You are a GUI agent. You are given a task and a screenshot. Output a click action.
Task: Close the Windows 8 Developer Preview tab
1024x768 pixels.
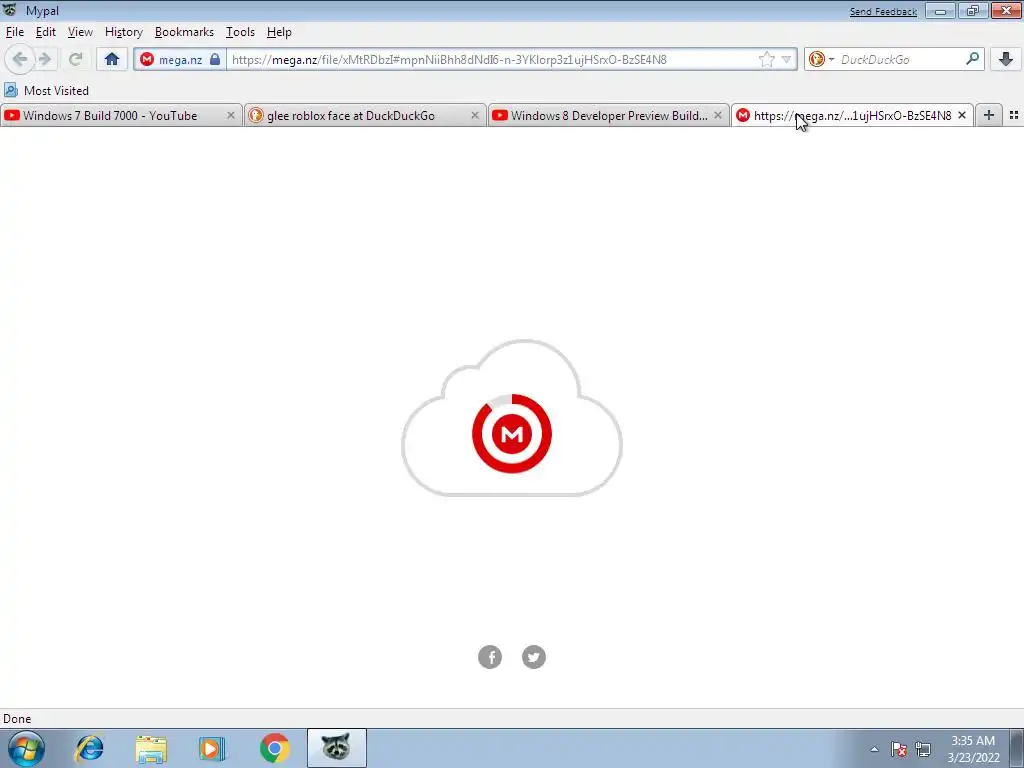coord(718,115)
